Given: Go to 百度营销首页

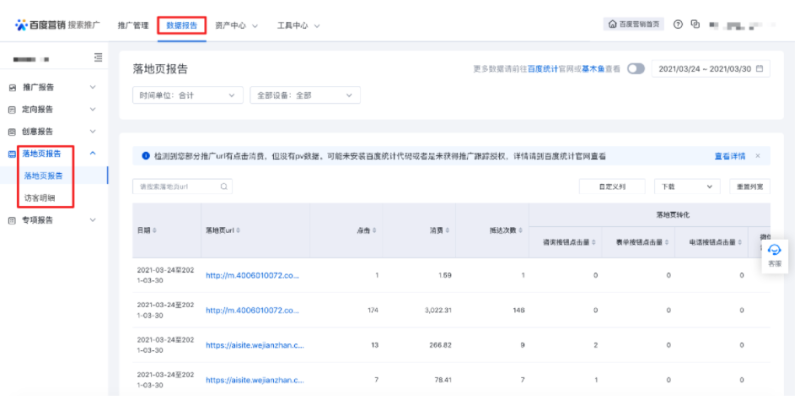Looking at the screenshot, I should pyautogui.click(x=634, y=24).
